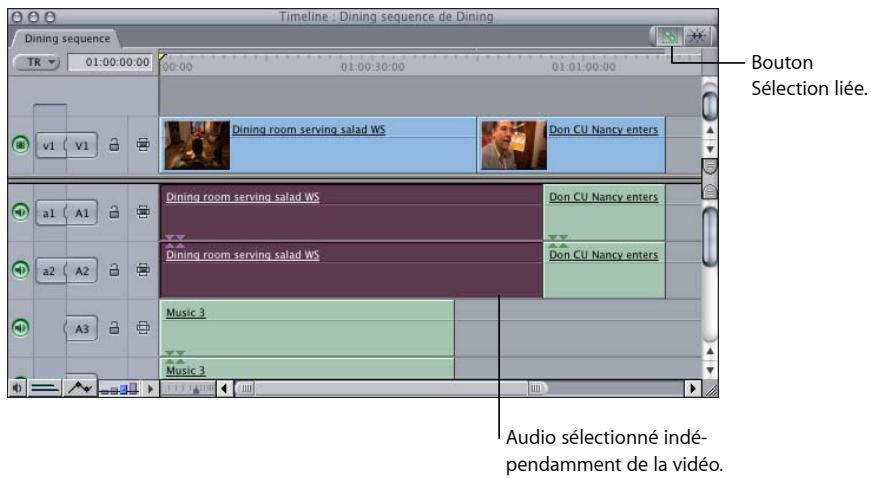The width and height of the screenshot is (871, 479).
Task: Open the track layout pop-up arrow
Action: tap(150, 388)
